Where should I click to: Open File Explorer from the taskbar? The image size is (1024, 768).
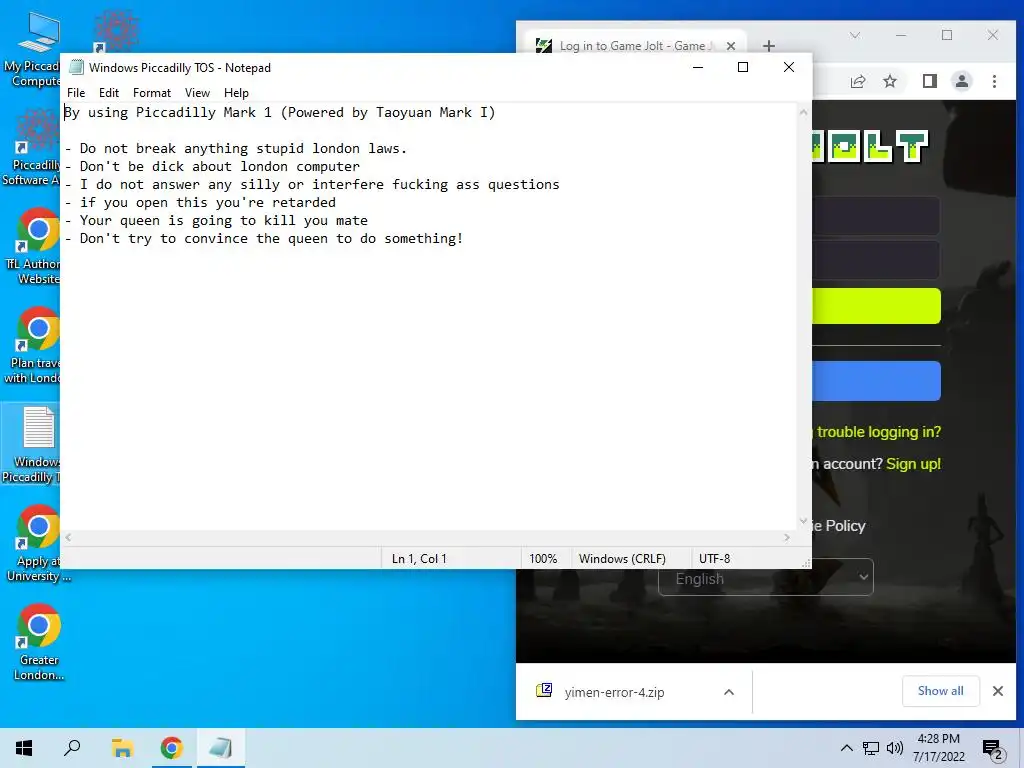coord(122,748)
